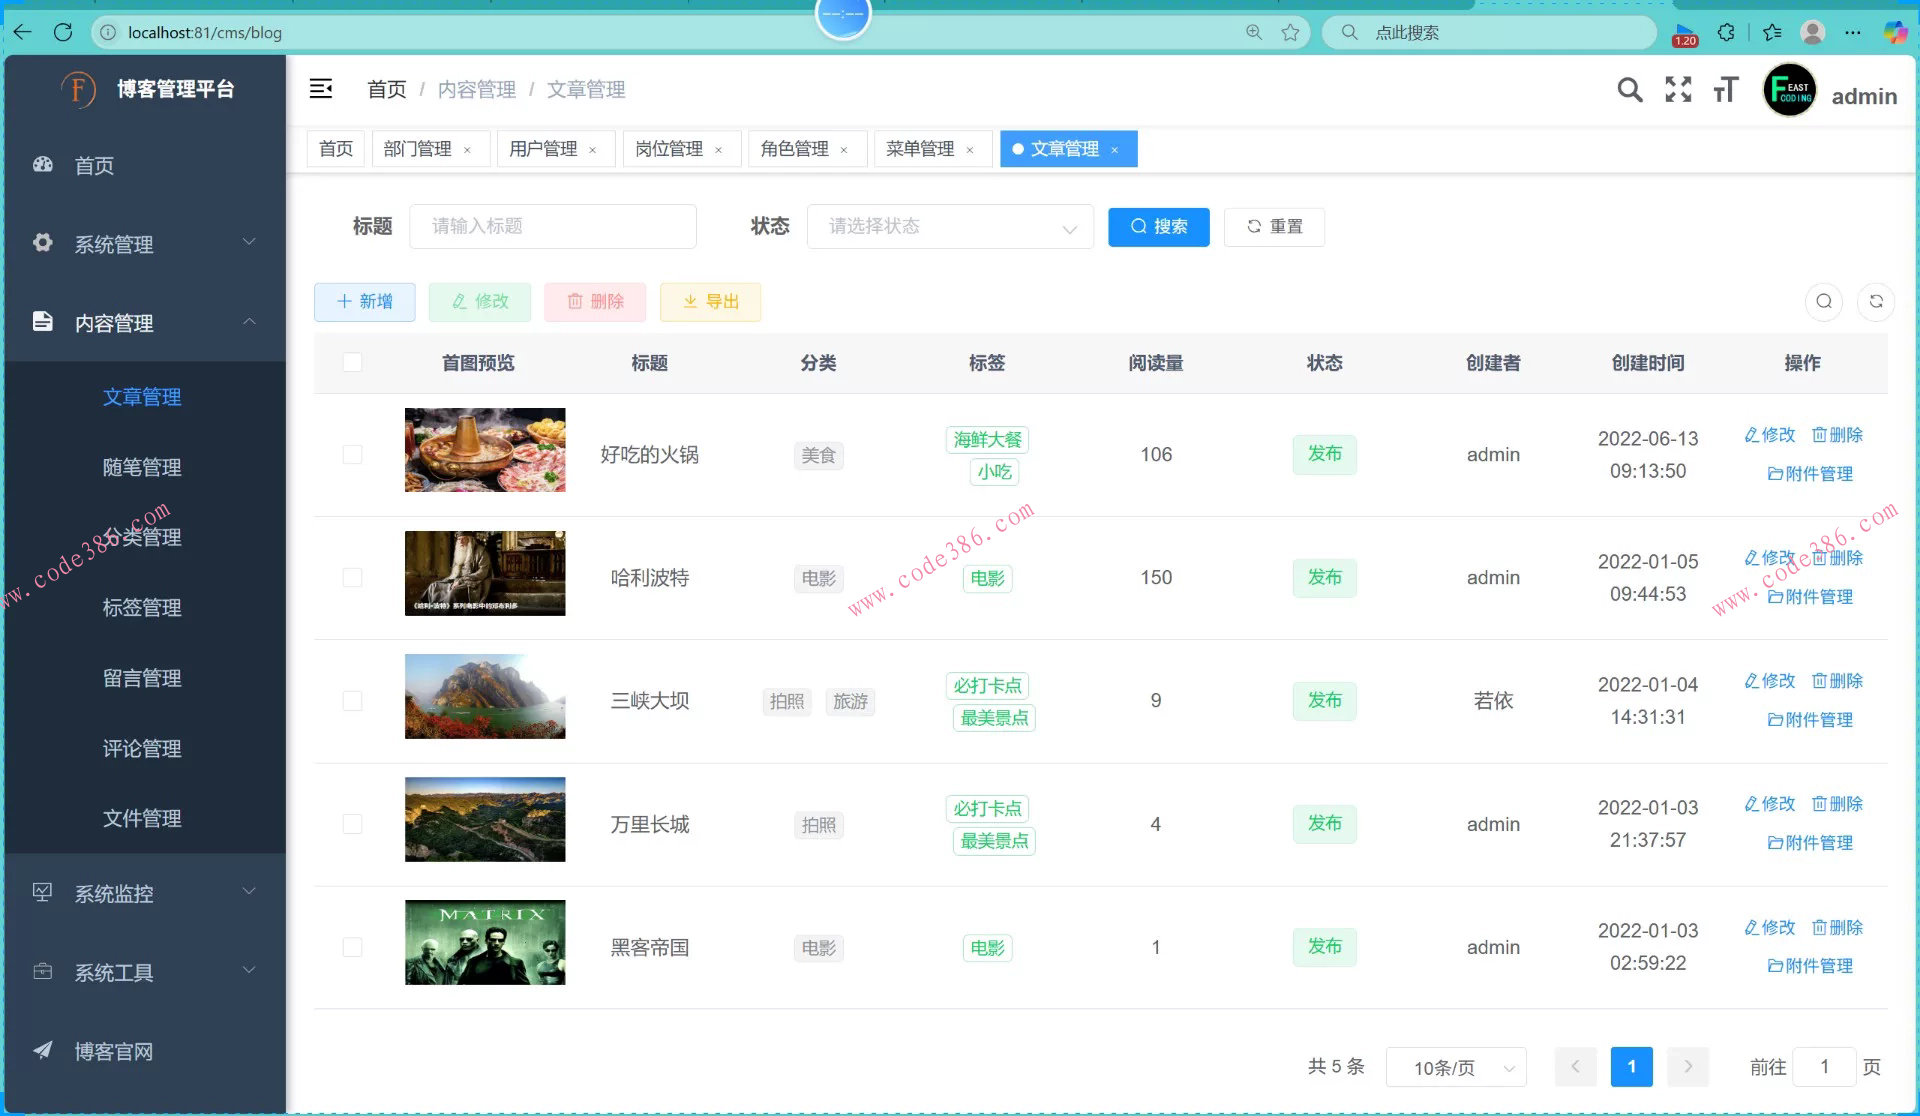
Task: Open the font size adjustment icon
Action: (x=1725, y=89)
